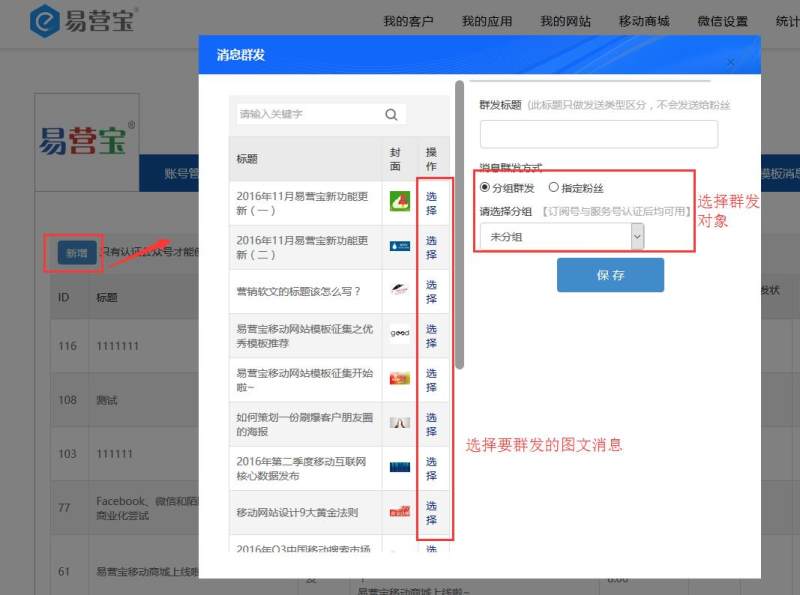Image resolution: width=800 pixels, height=595 pixels.
Task: Click cover thumbnail of 2016年11月易营宝新功能更新(一)
Action: (x=400, y=200)
